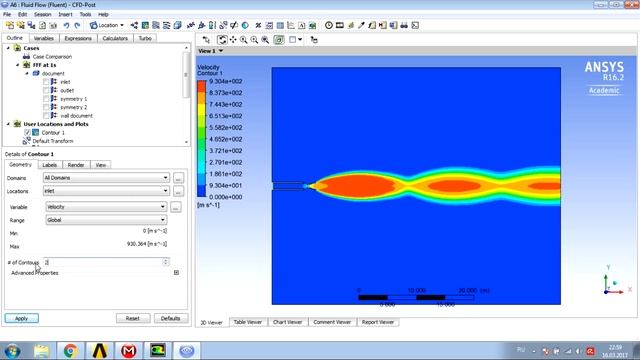Open the Animation film icon
This screenshot has height=360, width=640.
coord(340,25)
